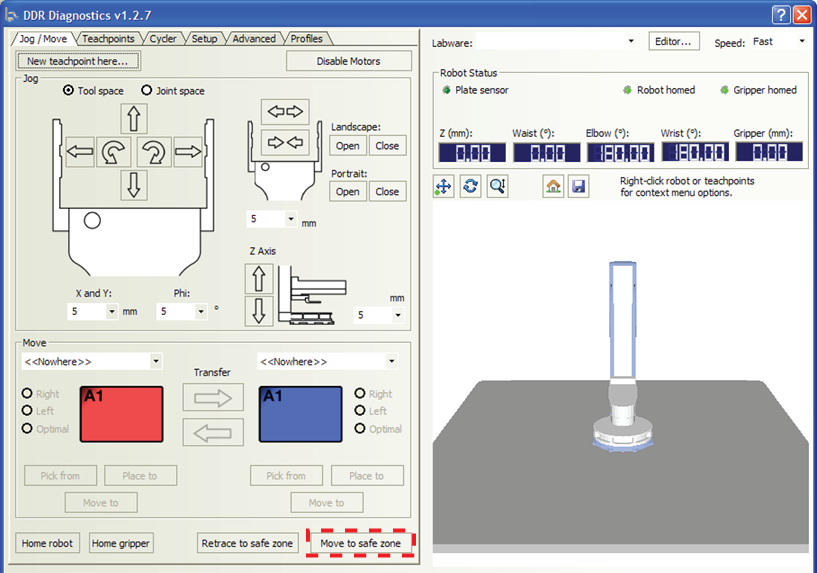
Task: Click the home view icon in 3D toolbar
Action: tap(553, 186)
